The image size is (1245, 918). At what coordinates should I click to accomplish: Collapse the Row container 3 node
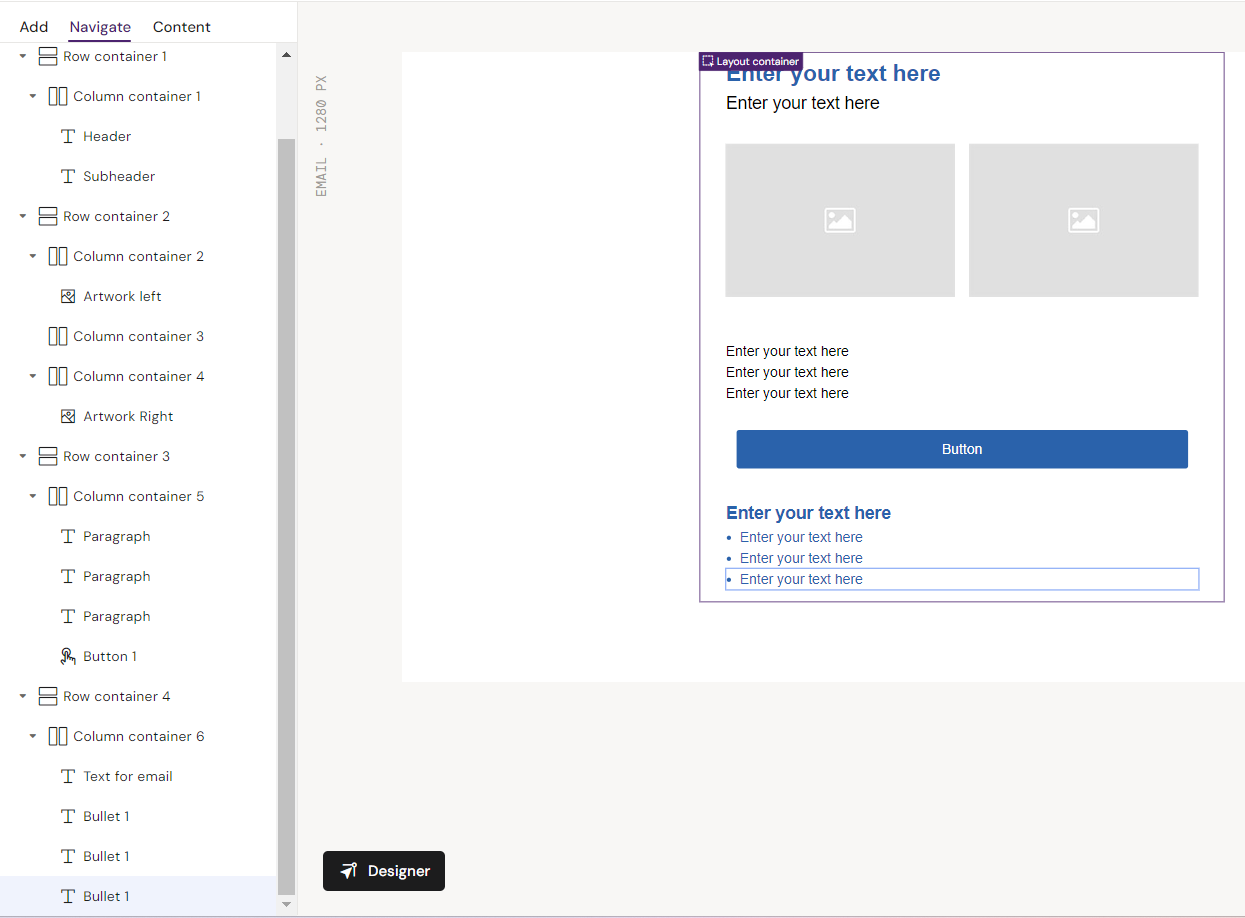(23, 457)
